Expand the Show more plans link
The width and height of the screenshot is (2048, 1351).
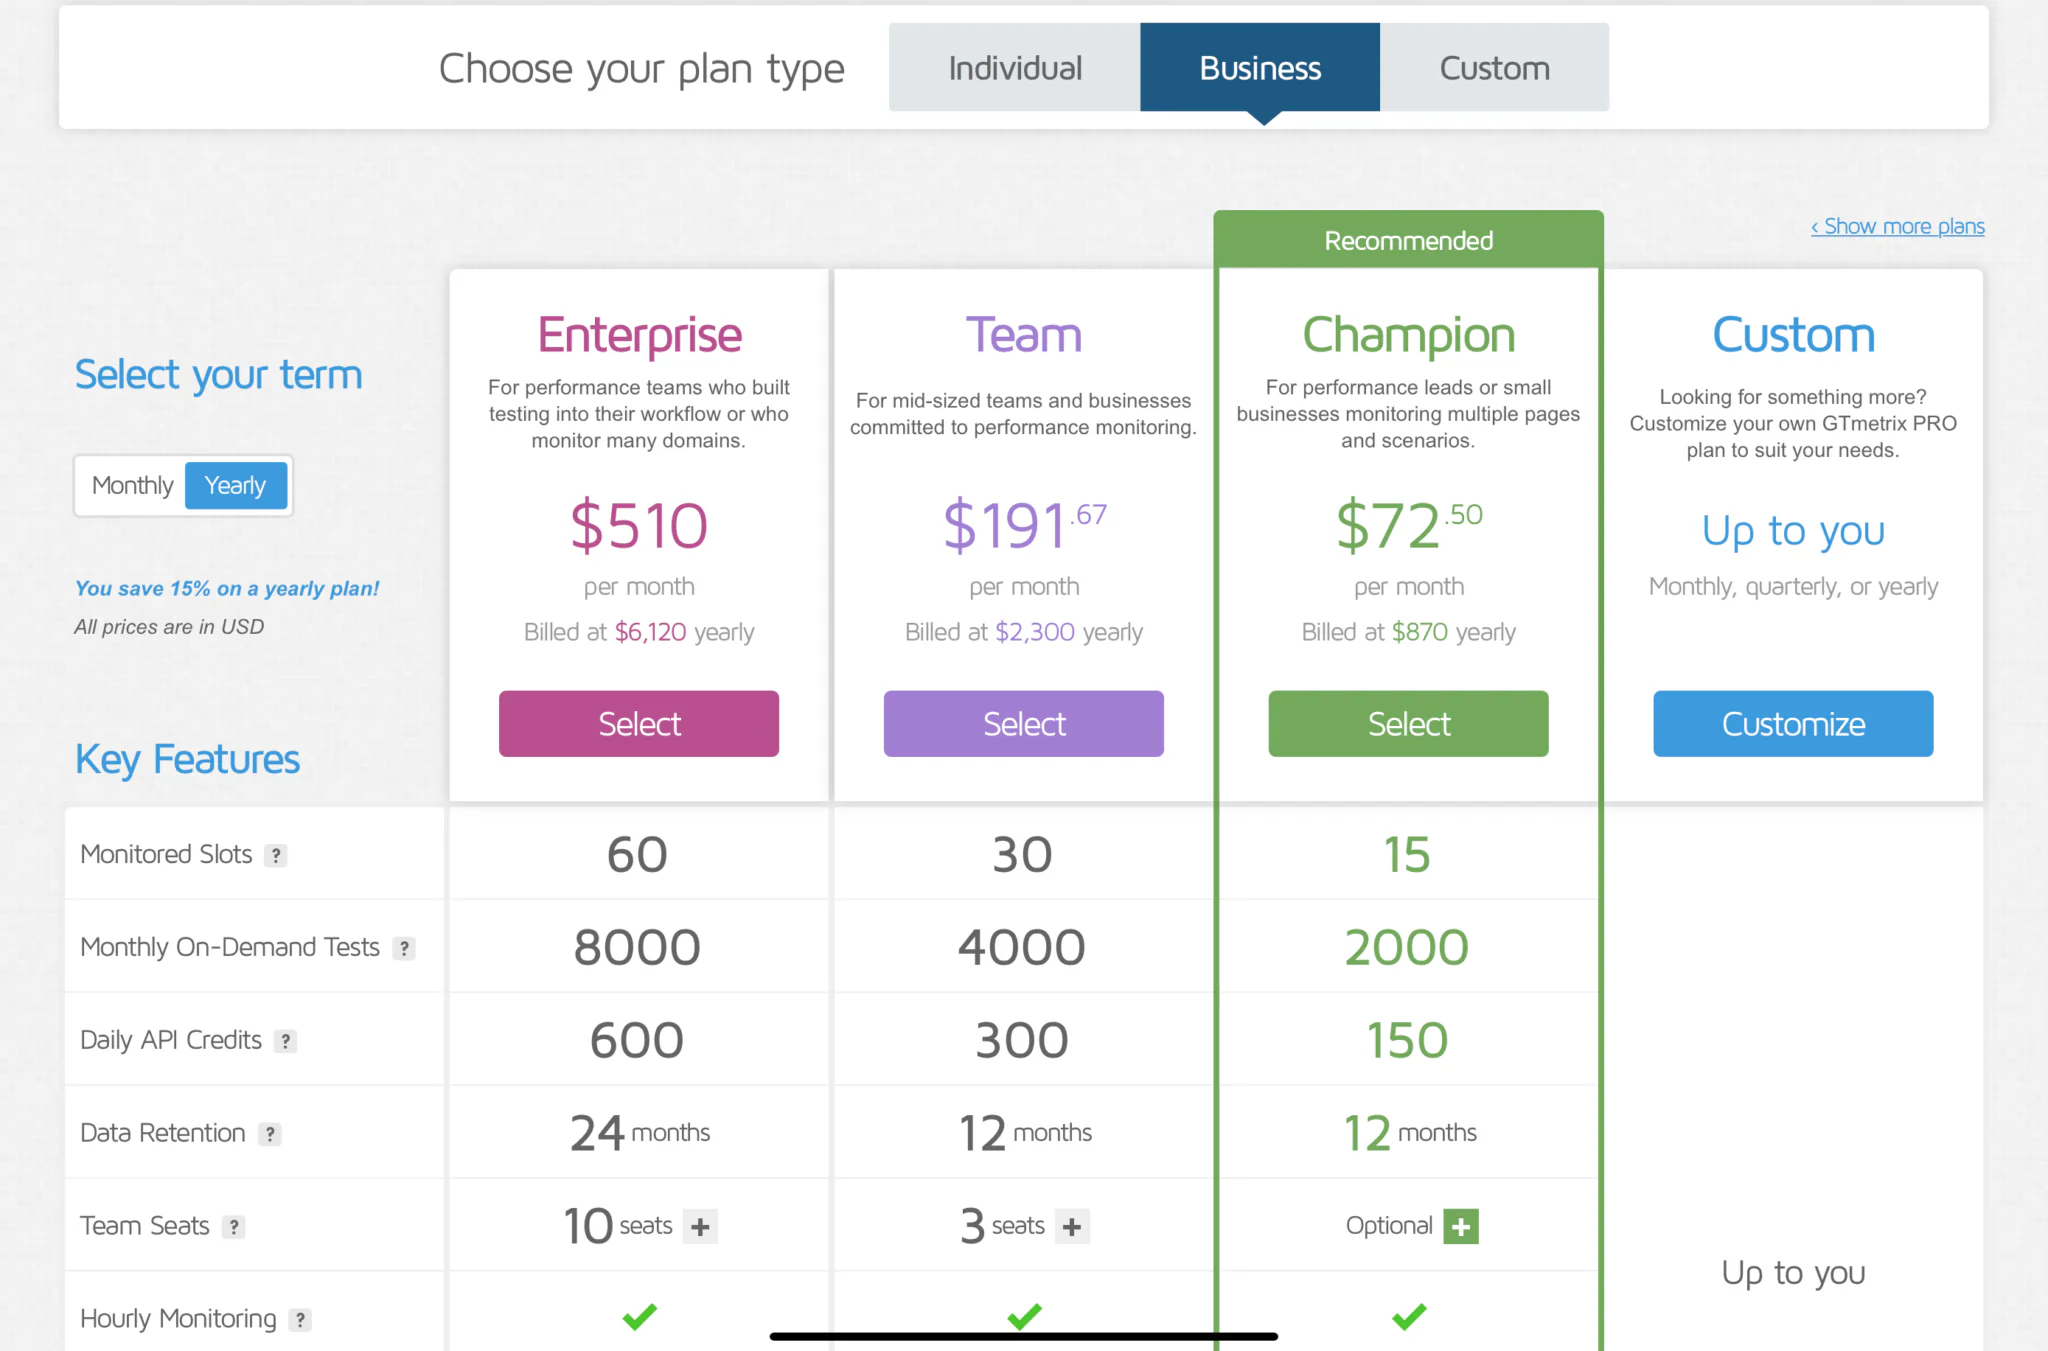pos(1897,227)
